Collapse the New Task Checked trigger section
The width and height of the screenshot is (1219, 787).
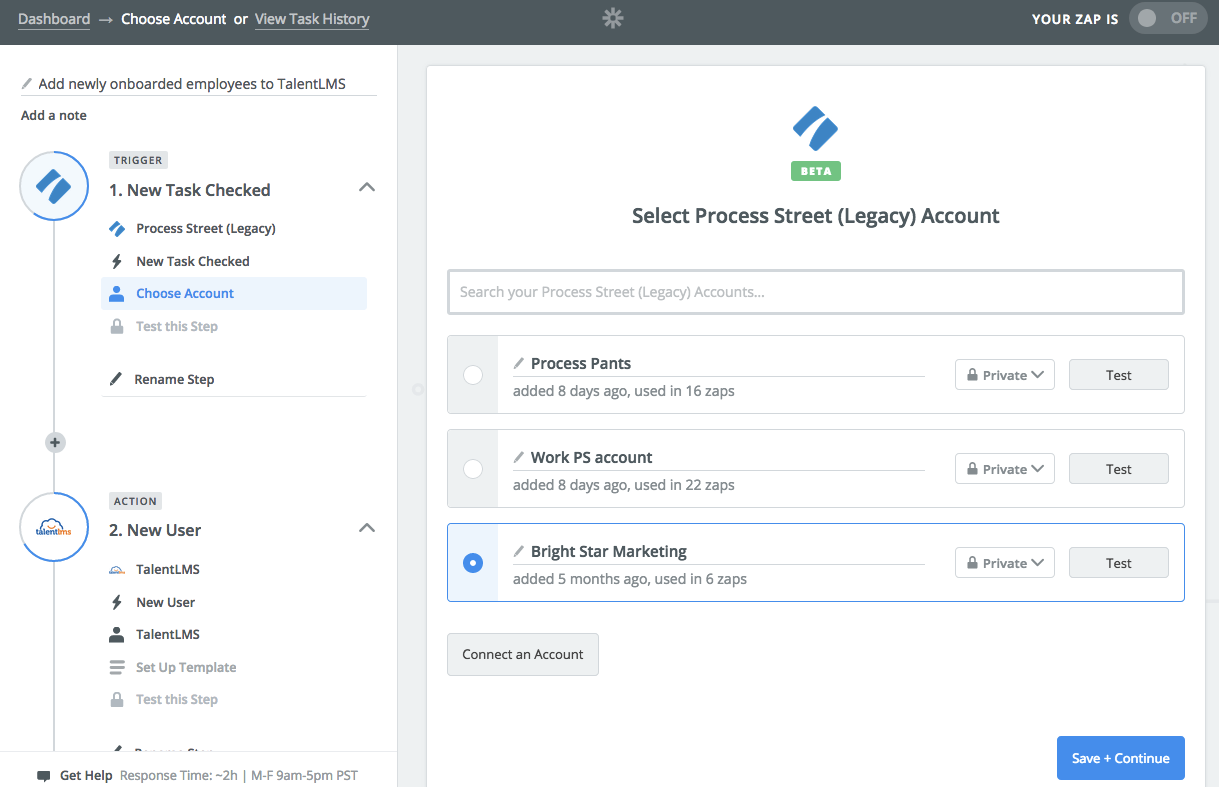(367, 187)
